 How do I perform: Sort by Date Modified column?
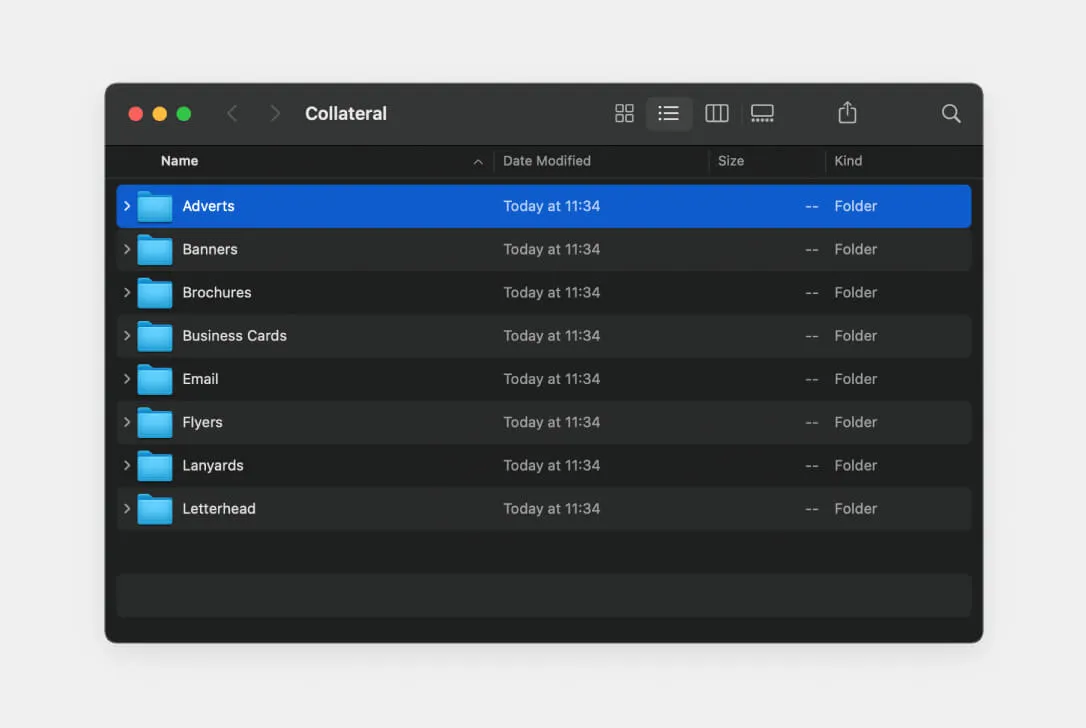(546, 161)
